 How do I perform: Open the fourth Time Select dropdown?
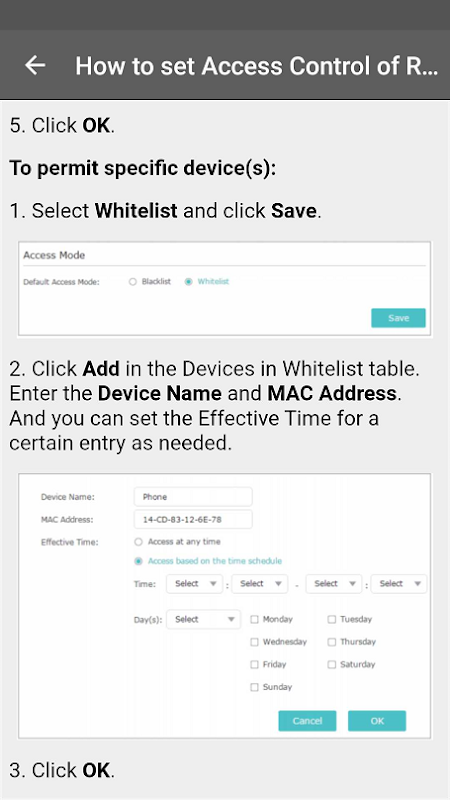399,584
